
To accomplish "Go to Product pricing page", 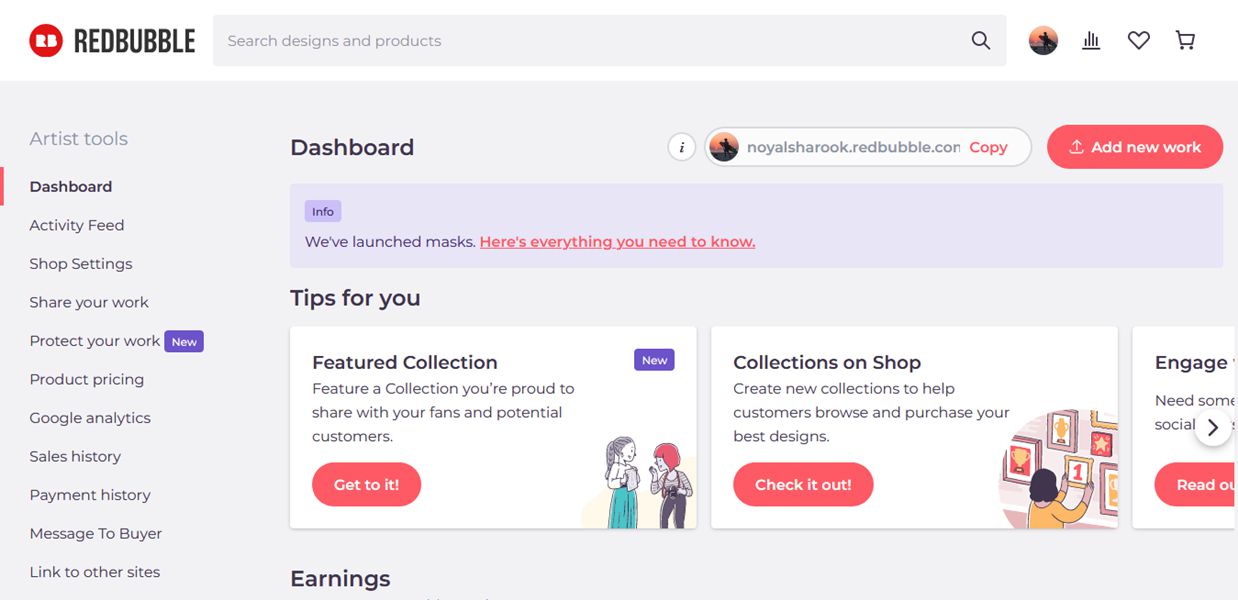I will coord(87,379).
